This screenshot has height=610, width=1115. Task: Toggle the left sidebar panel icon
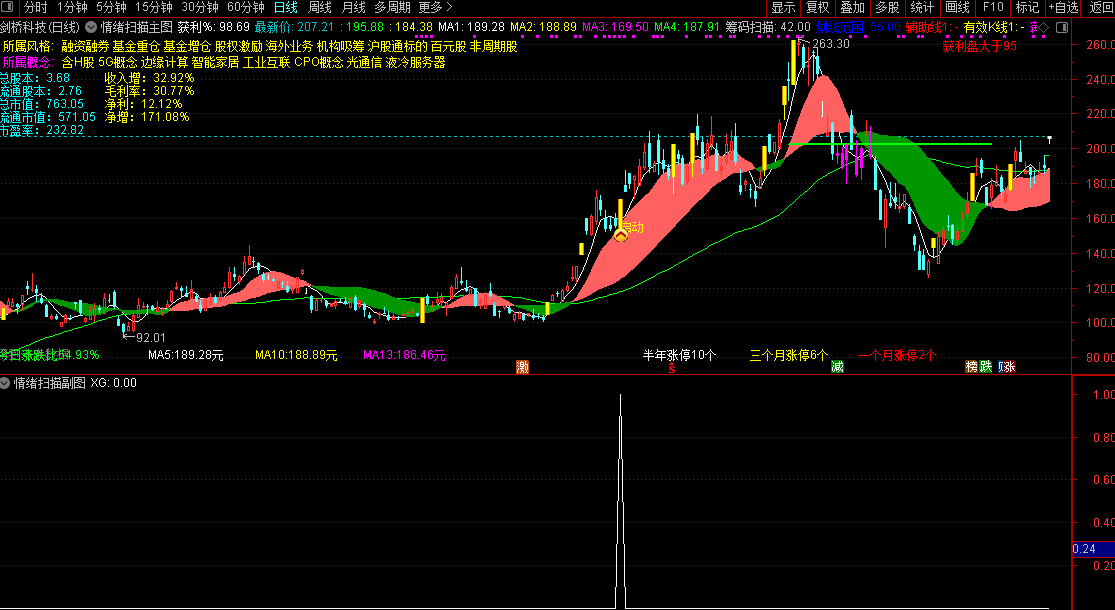point(9,8)
